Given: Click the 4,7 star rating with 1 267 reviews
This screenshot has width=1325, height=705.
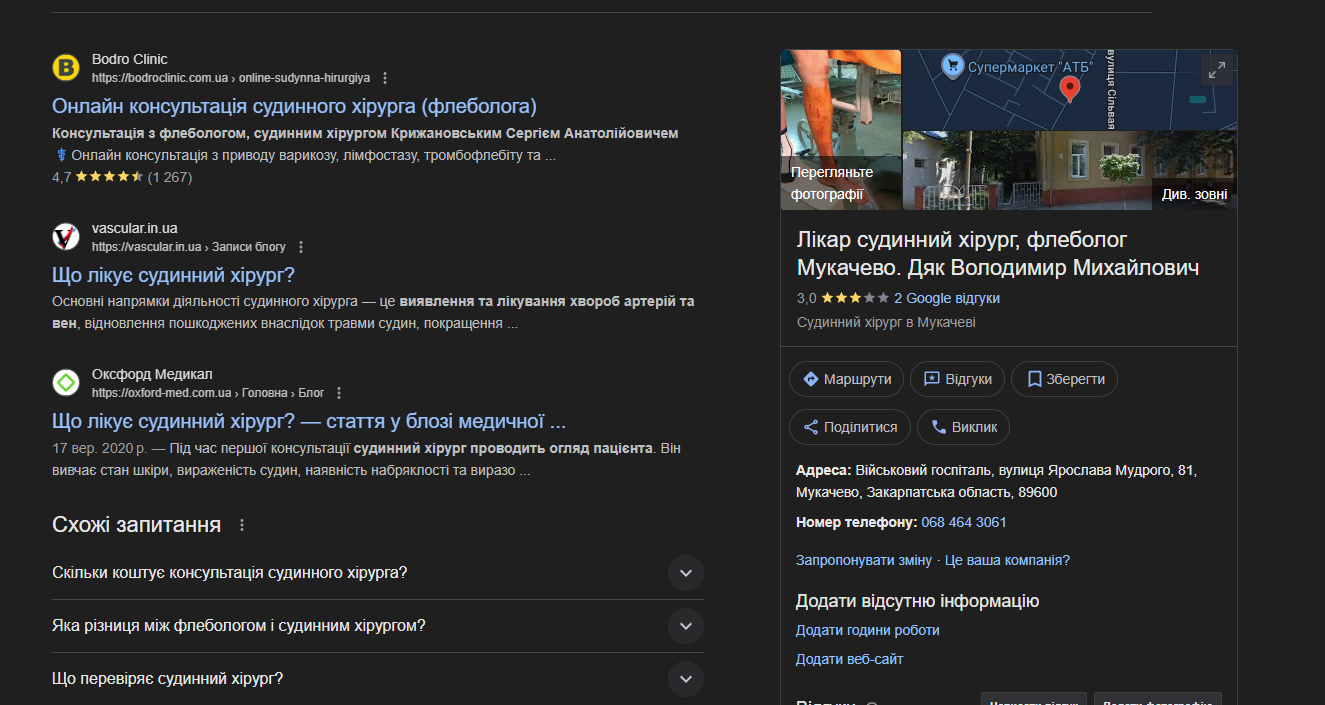Looking at the screenshot, I should [122, 177].
